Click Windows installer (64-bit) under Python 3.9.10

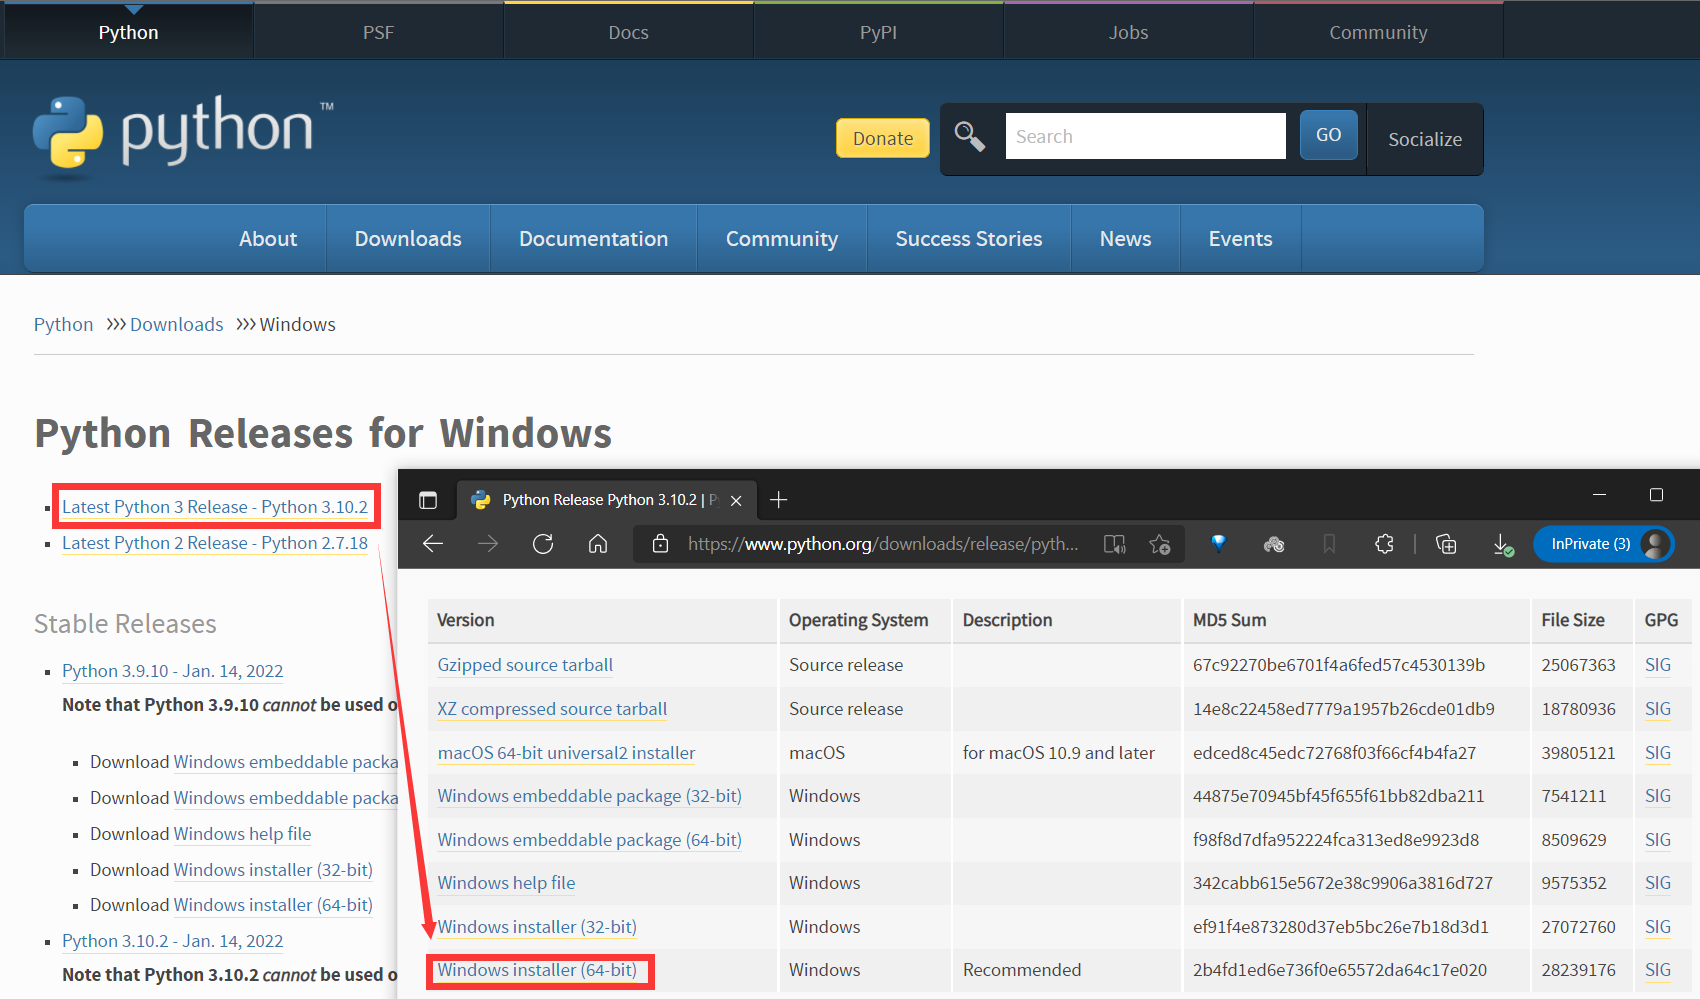pos(273,905)
